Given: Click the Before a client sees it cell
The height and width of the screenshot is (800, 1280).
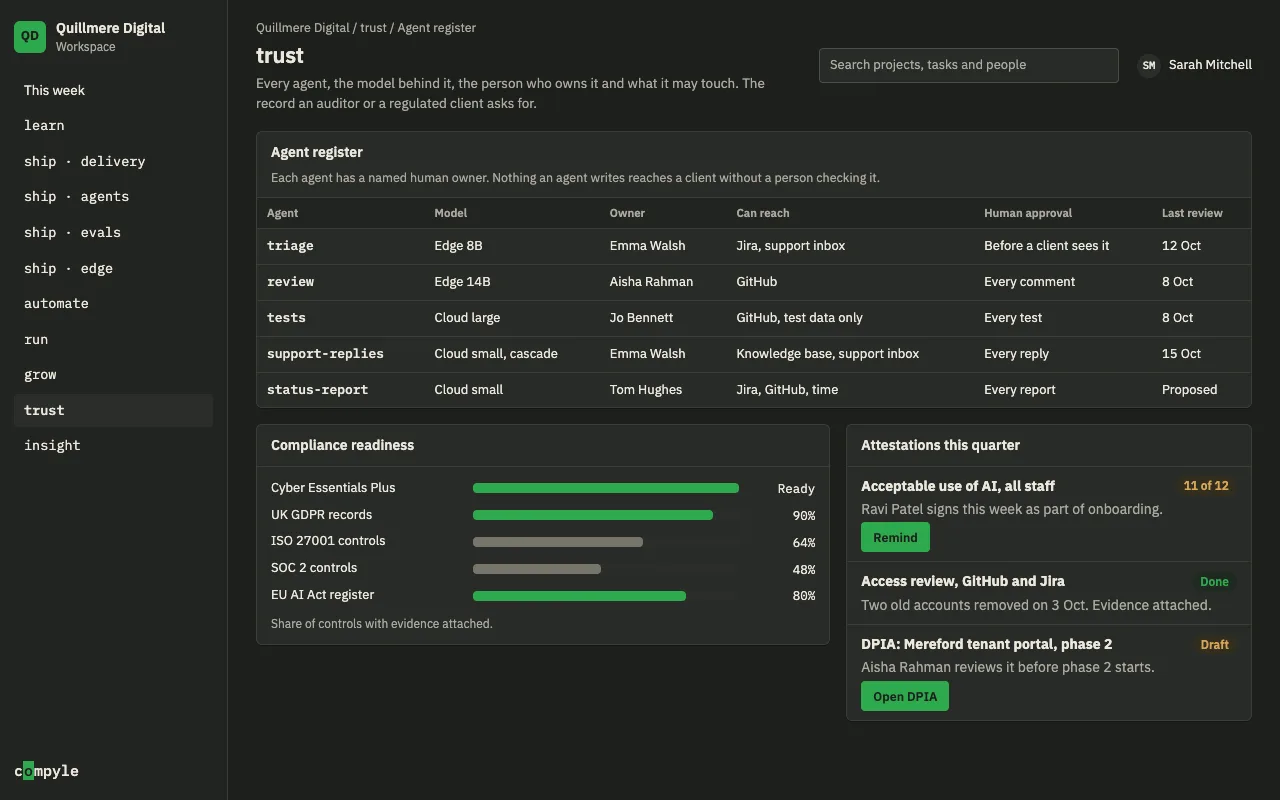Looking at the screenshot, I should [x=1046, y=246].
